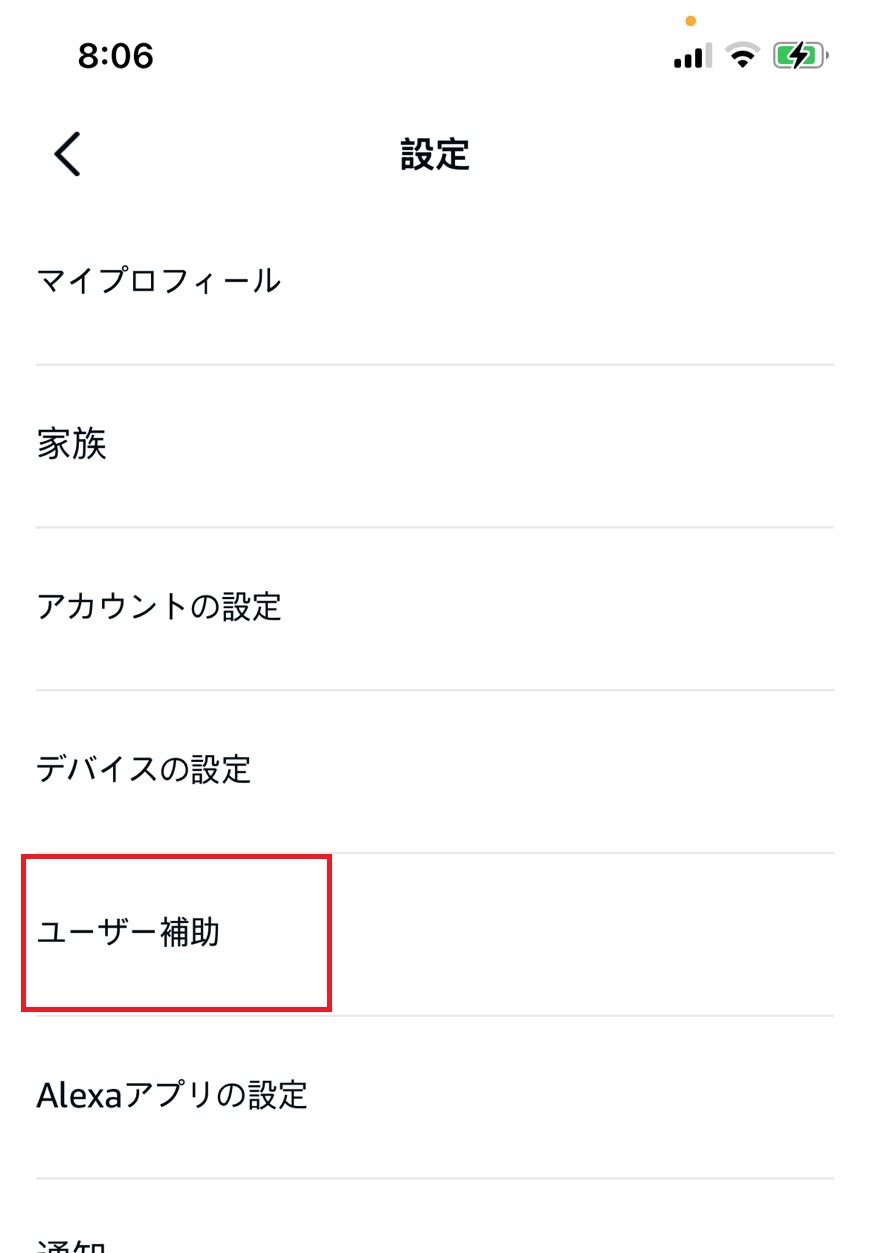Viewport: 870px width, 1253px height.
Task: Select アカウントの設定
Action: tap(160, 607)
